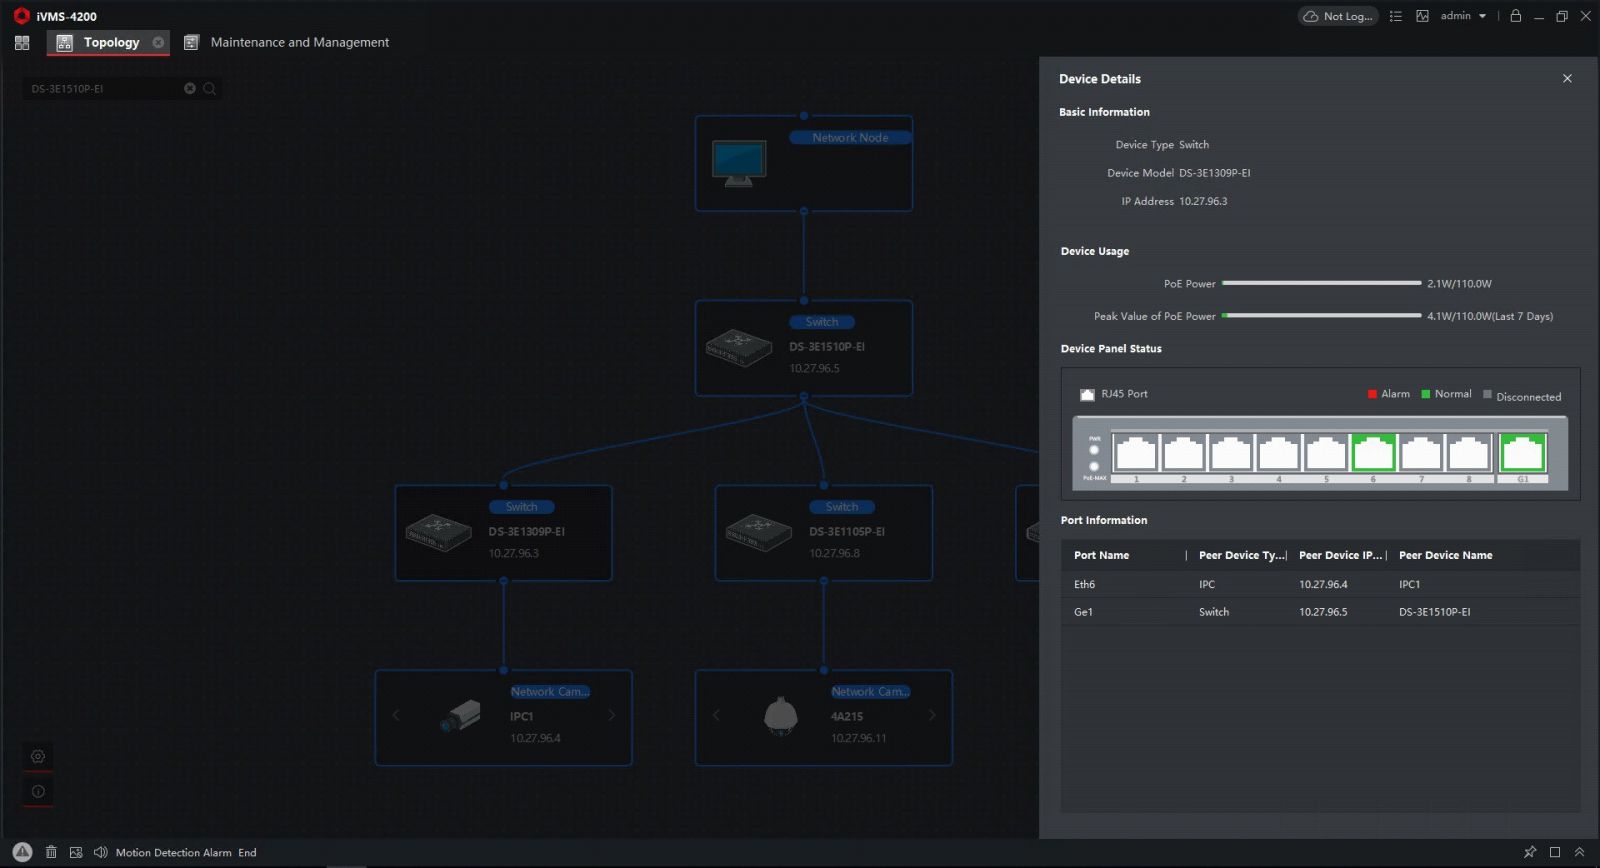Select green port 6 on panel

[1373, 453]
